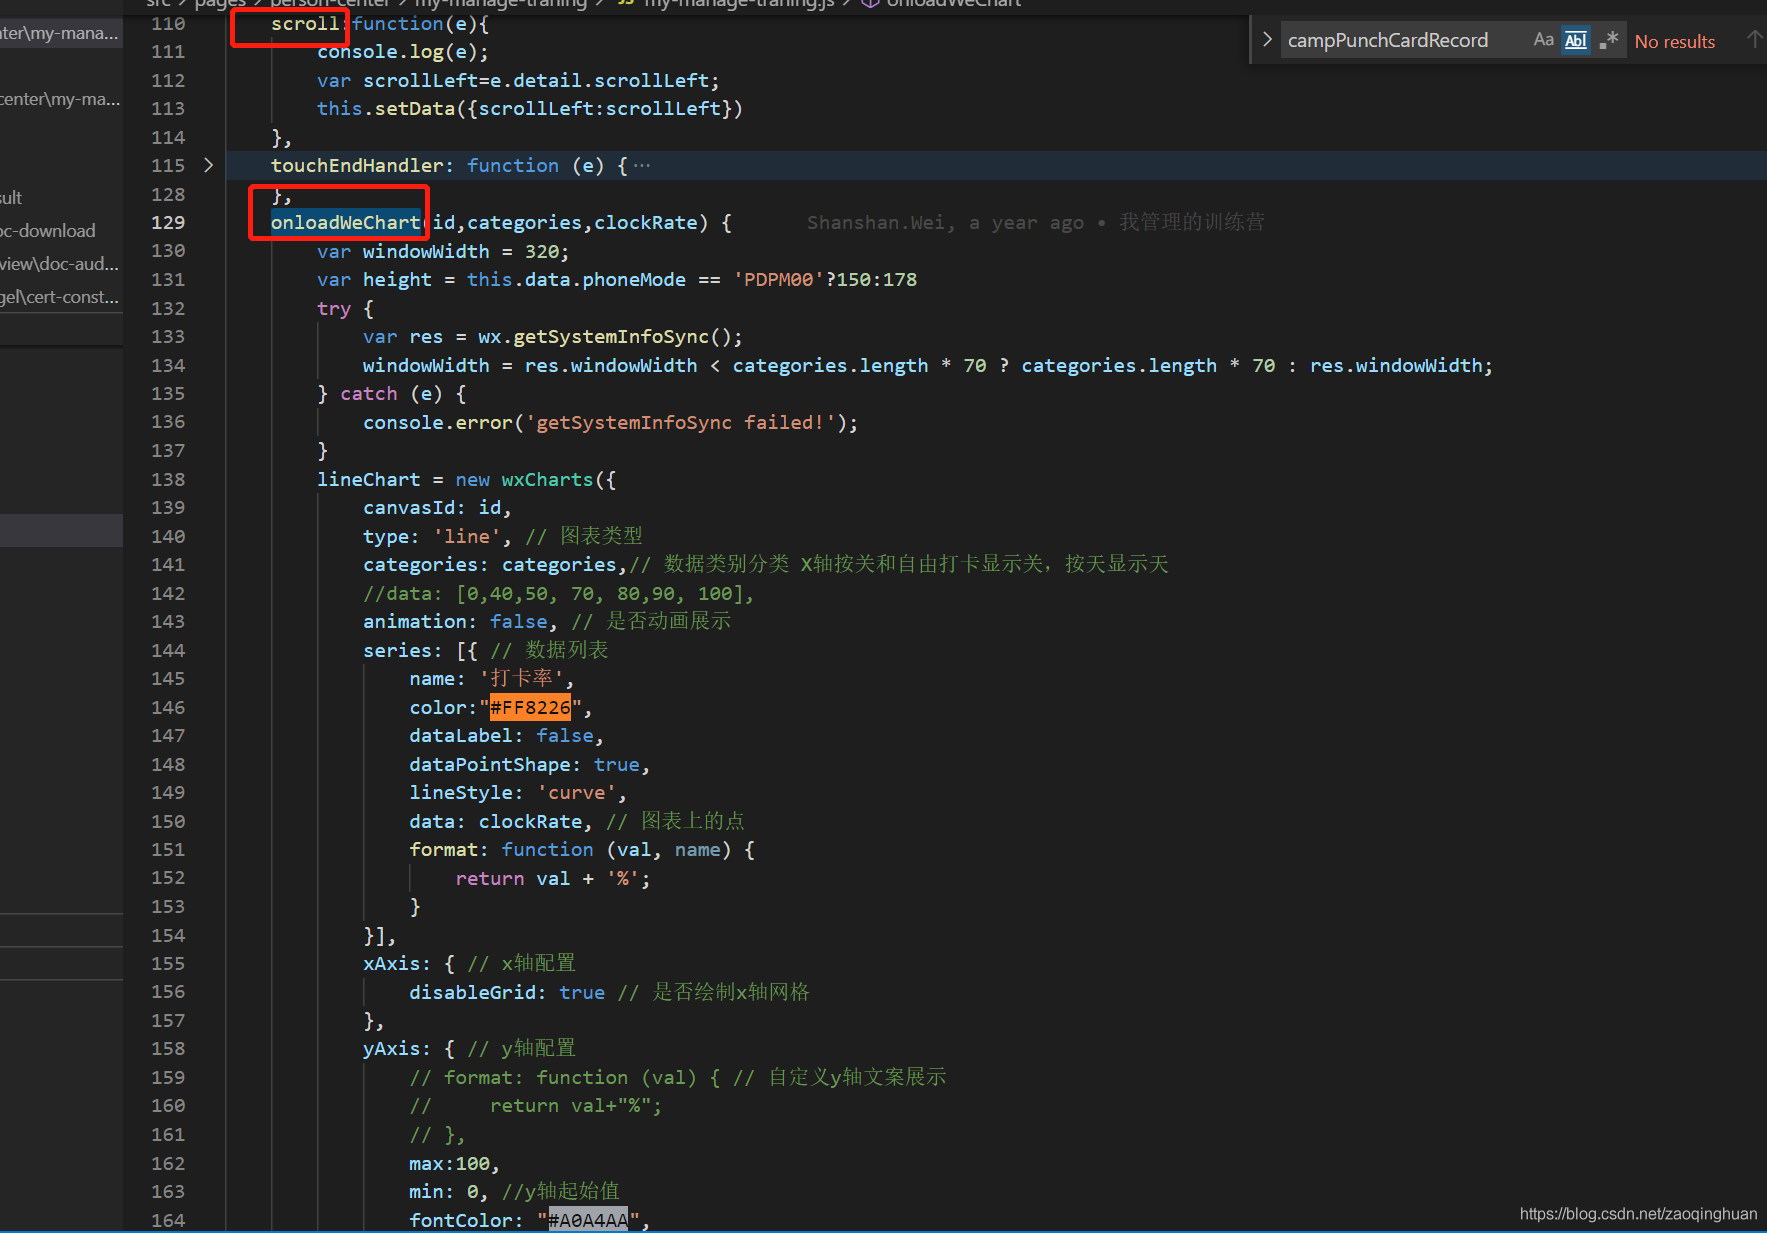Click 'dataPointShape' property on line 148

[x=489, y=764]
